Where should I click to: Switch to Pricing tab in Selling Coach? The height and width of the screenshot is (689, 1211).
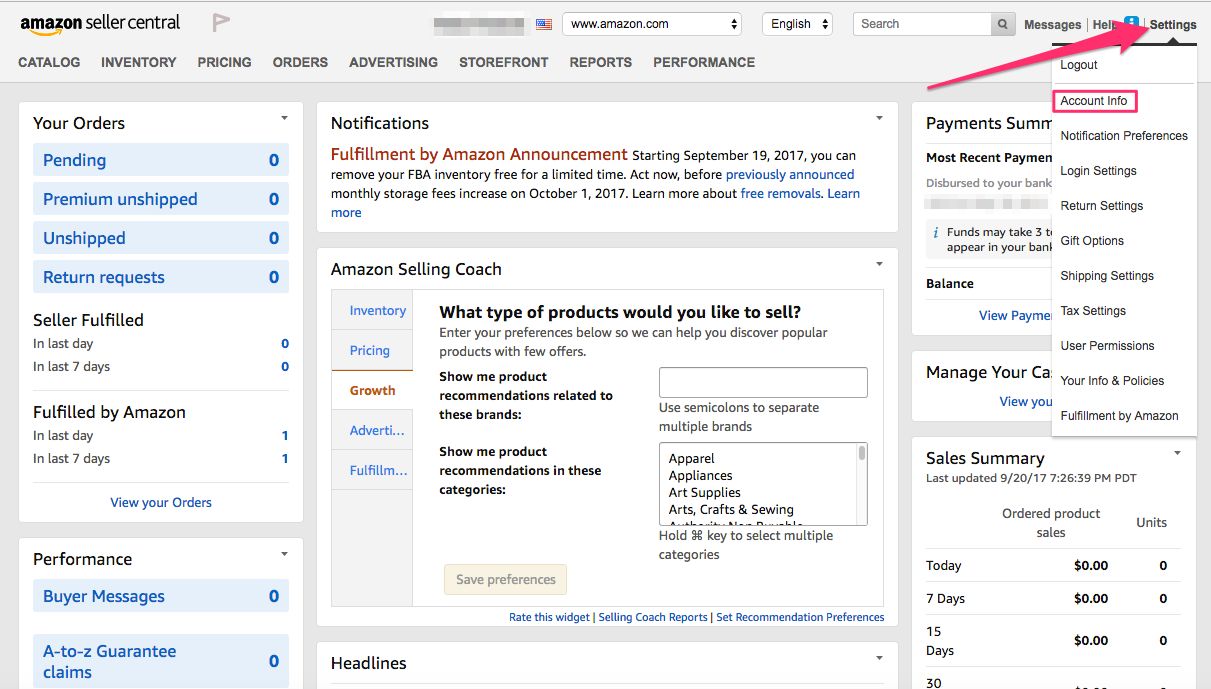[372, 350]
